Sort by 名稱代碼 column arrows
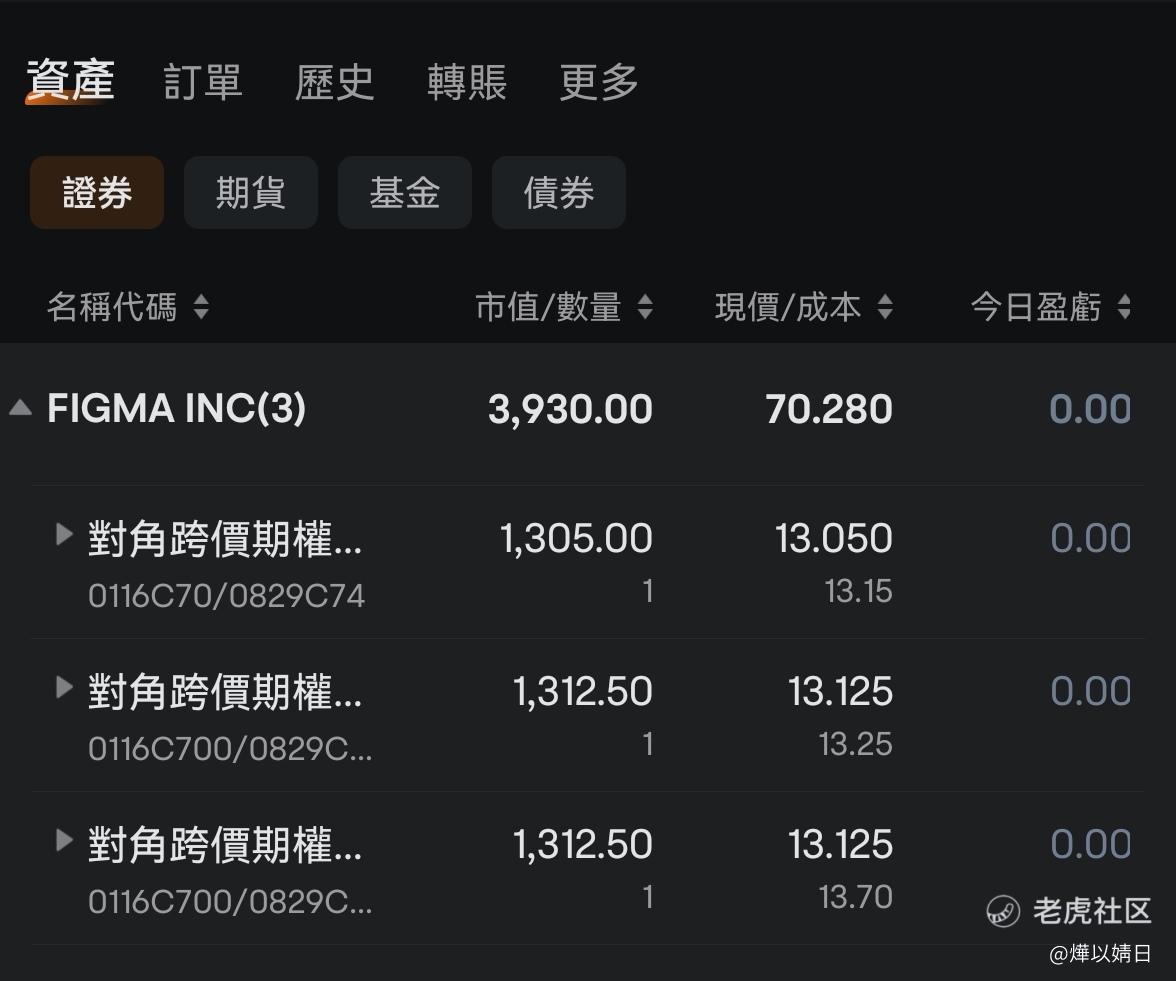 click(201, 307)
